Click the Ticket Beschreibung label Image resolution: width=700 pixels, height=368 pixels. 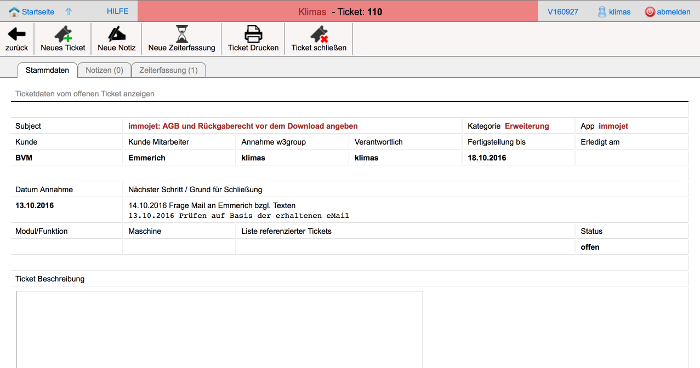[x=50, y=279]
